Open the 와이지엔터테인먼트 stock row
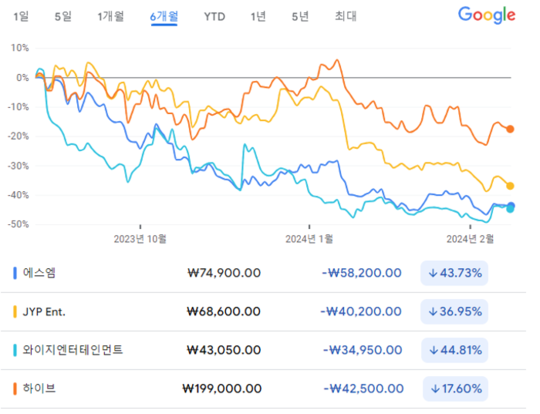Viewport: 540px width, 414px height. click(263, 350)
